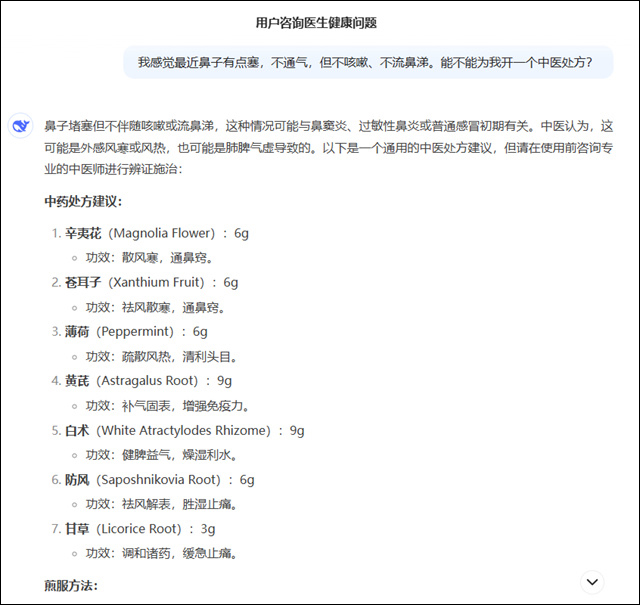This screenshot has width=640, height=605.
Task: Select the list item 防风 (Saposhnikovia Root)
Action: [153, 480]
